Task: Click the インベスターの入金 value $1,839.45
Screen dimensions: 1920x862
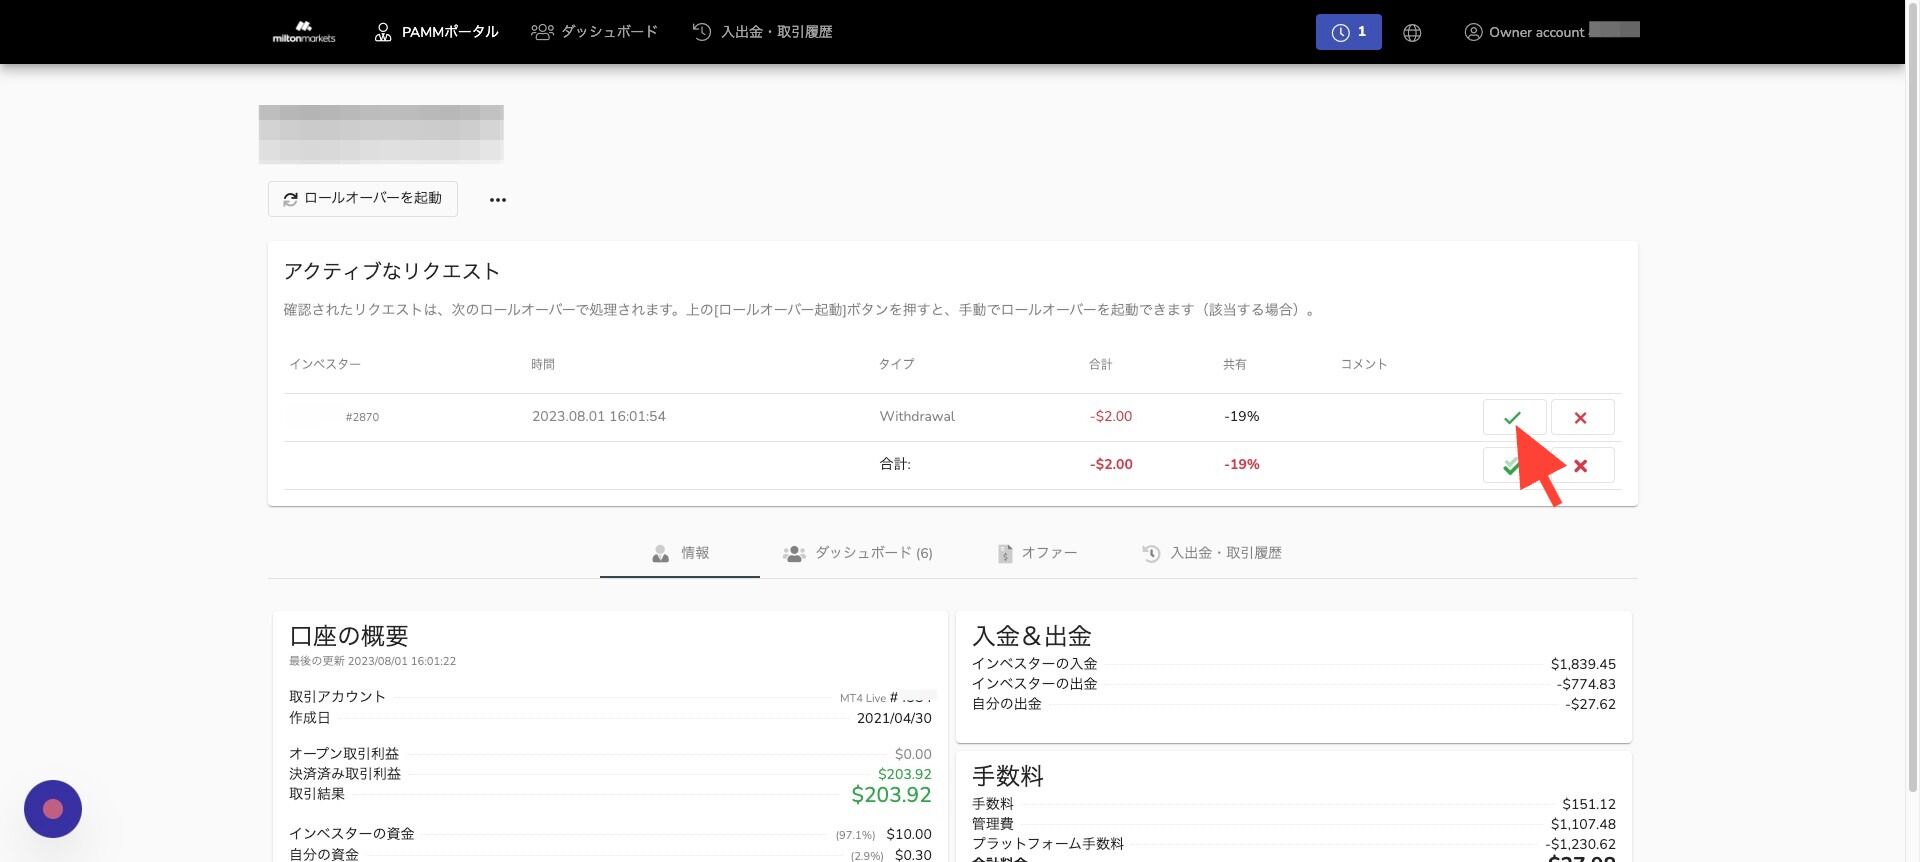Action: click(x=1583, y=664)
